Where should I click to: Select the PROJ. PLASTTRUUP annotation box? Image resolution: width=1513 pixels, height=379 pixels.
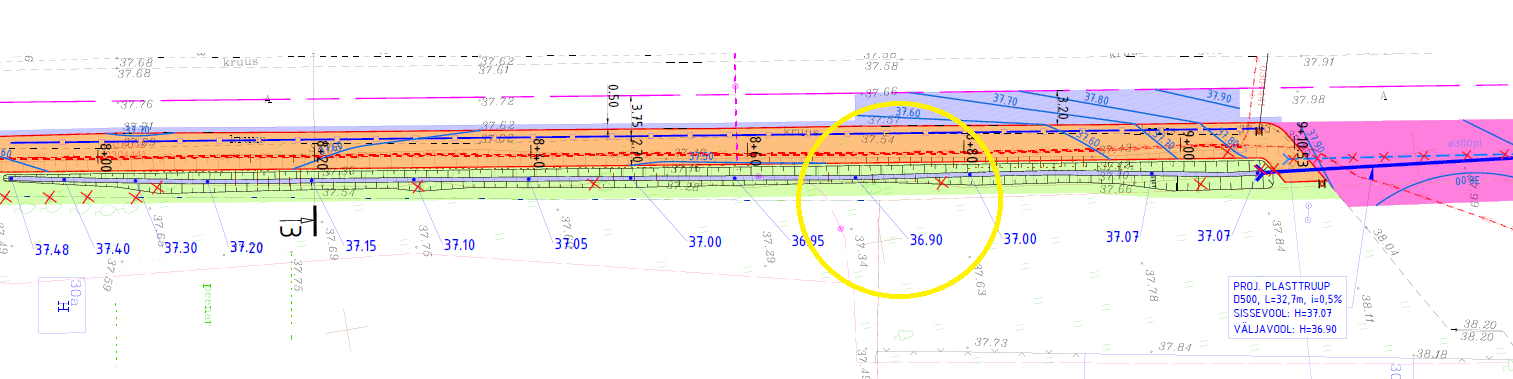(x=1287, y=308)
